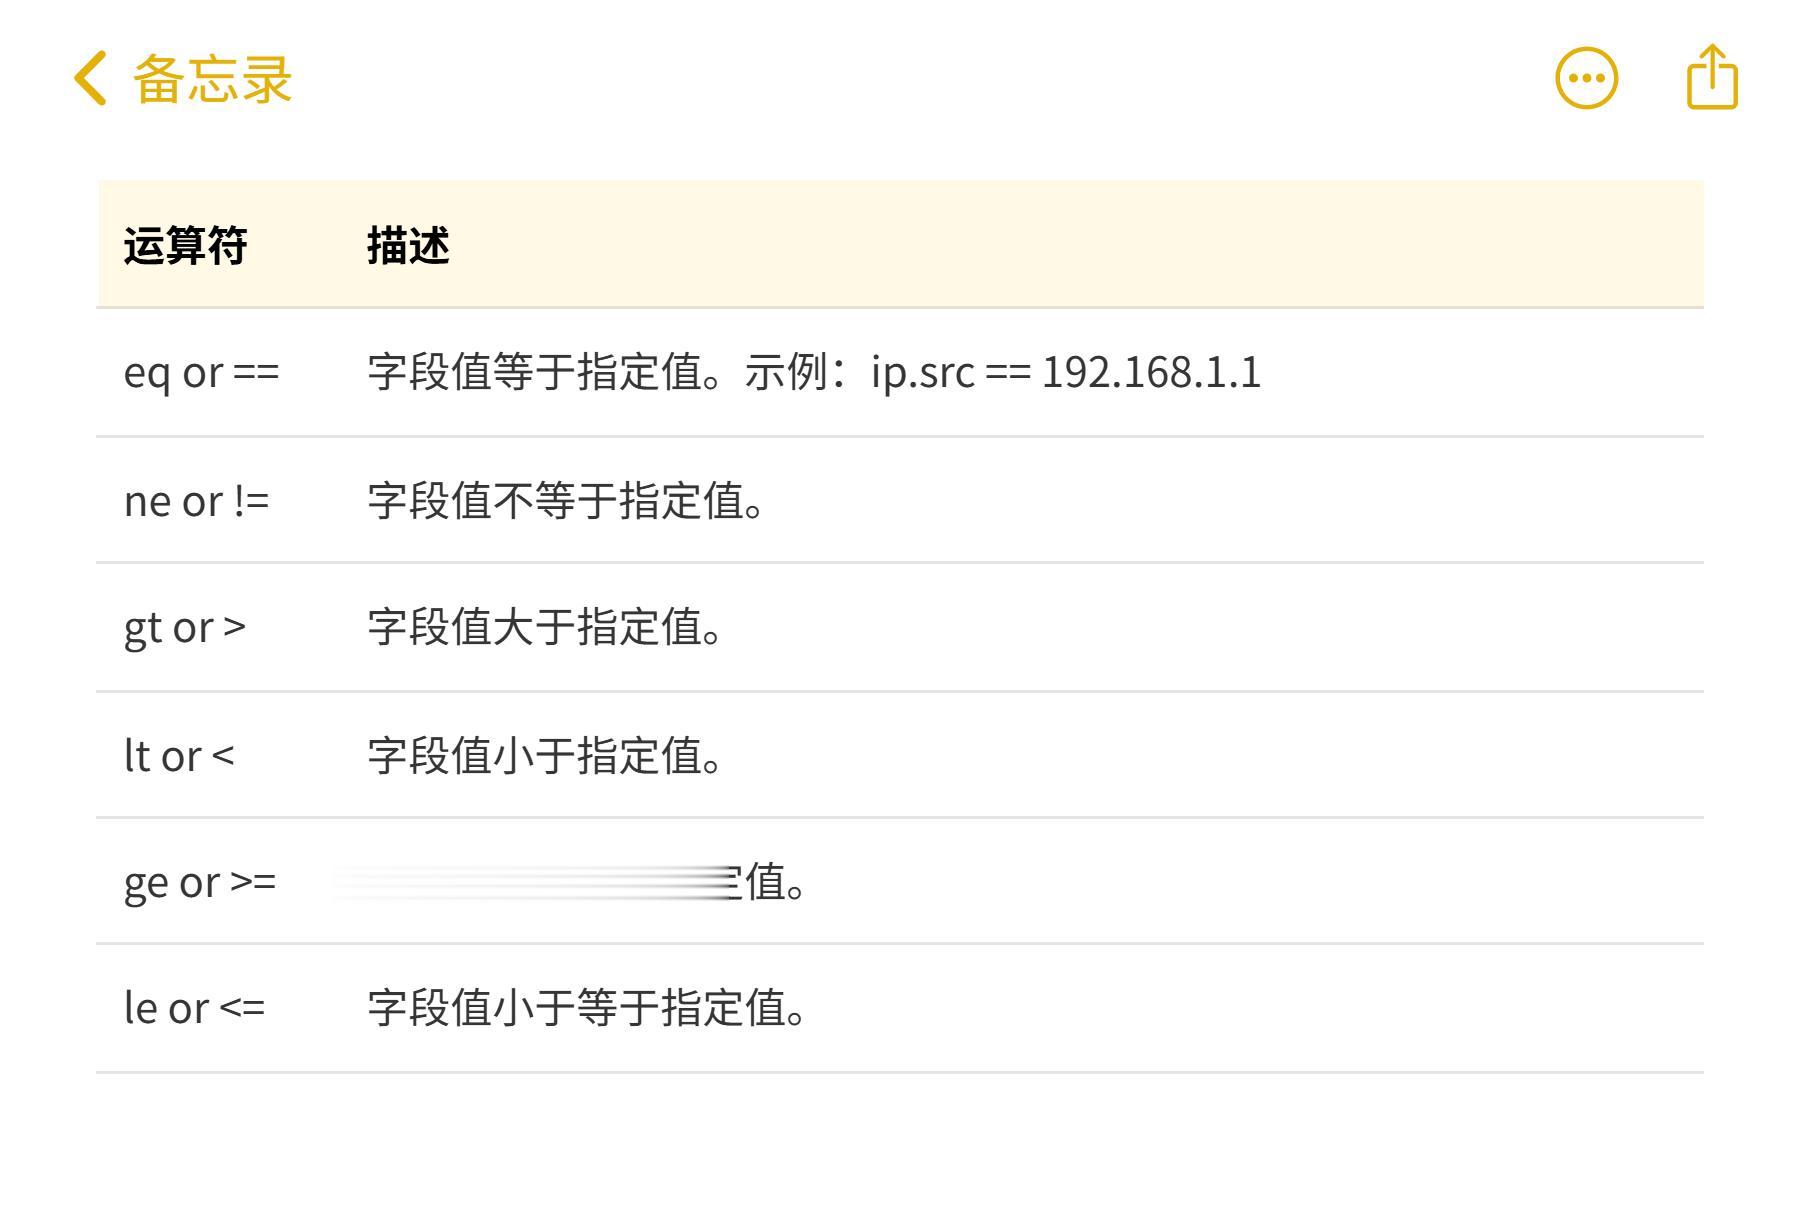Select the 'le or <=' cell
The height and width of the screenshot is (1218, 1800).
pyautogui.click(x=195, y=1008)
